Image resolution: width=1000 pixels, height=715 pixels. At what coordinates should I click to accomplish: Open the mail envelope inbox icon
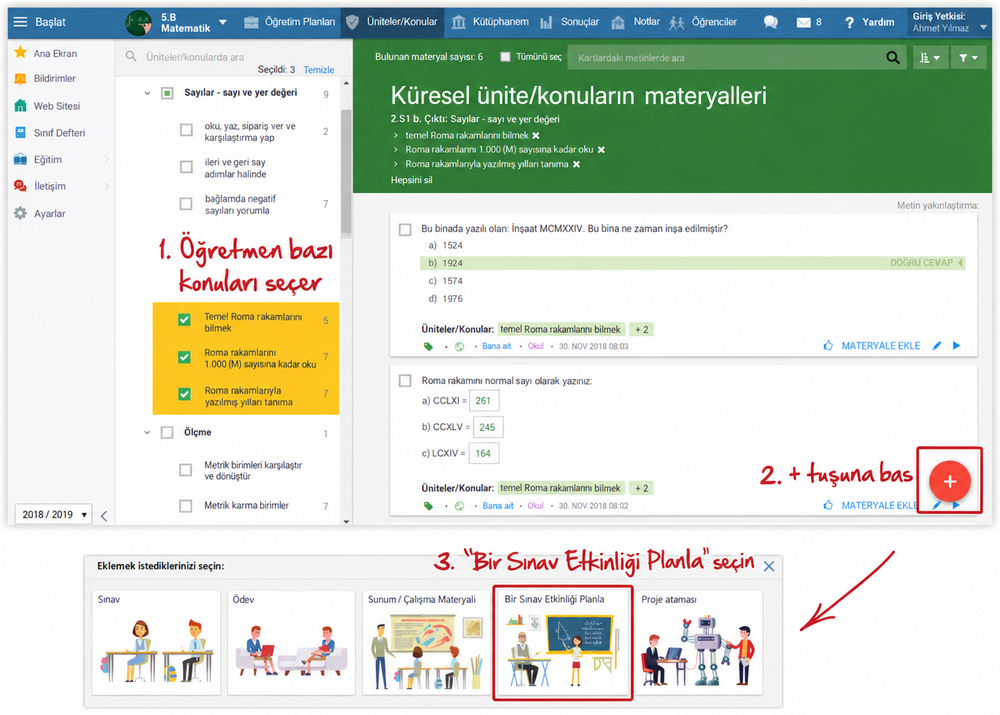click(804, 22)
